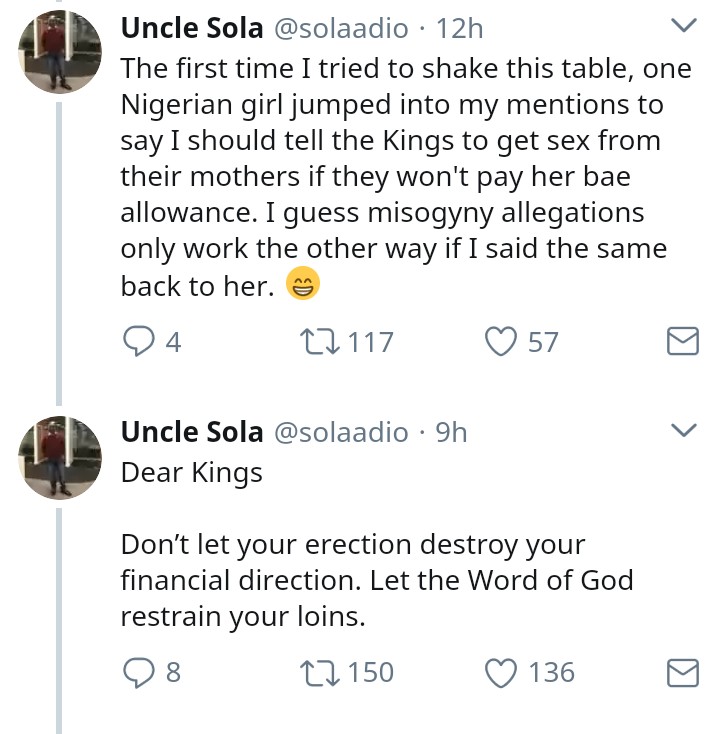Share the 12h tweet via Direct Message envelope
Image resolution: width=720 pixels, height=734 pixels.
(681, 343)
